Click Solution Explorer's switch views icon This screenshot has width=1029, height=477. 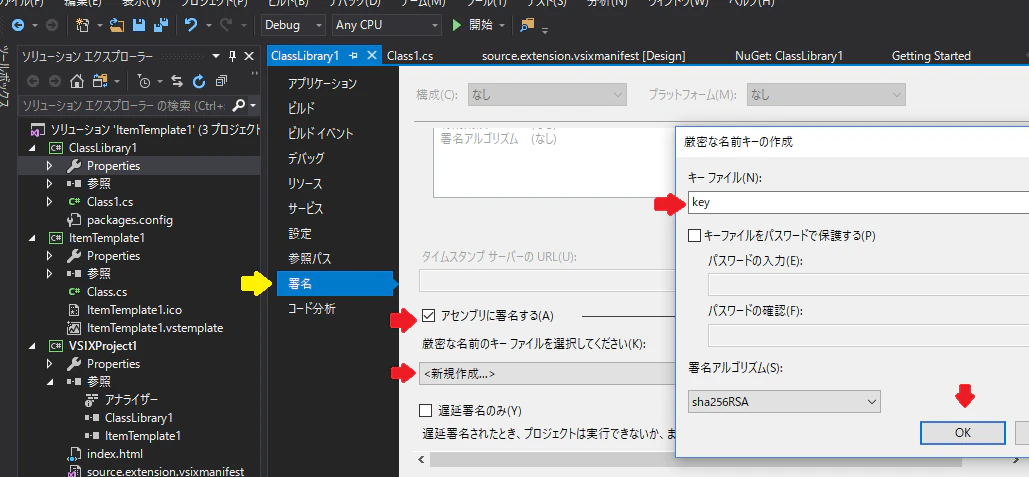[100, 81]
